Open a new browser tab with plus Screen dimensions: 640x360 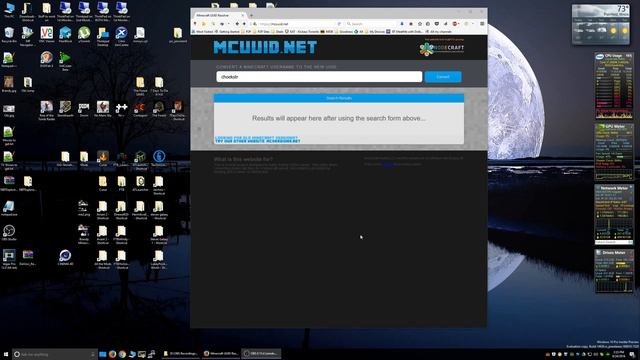tap(251, 15)
